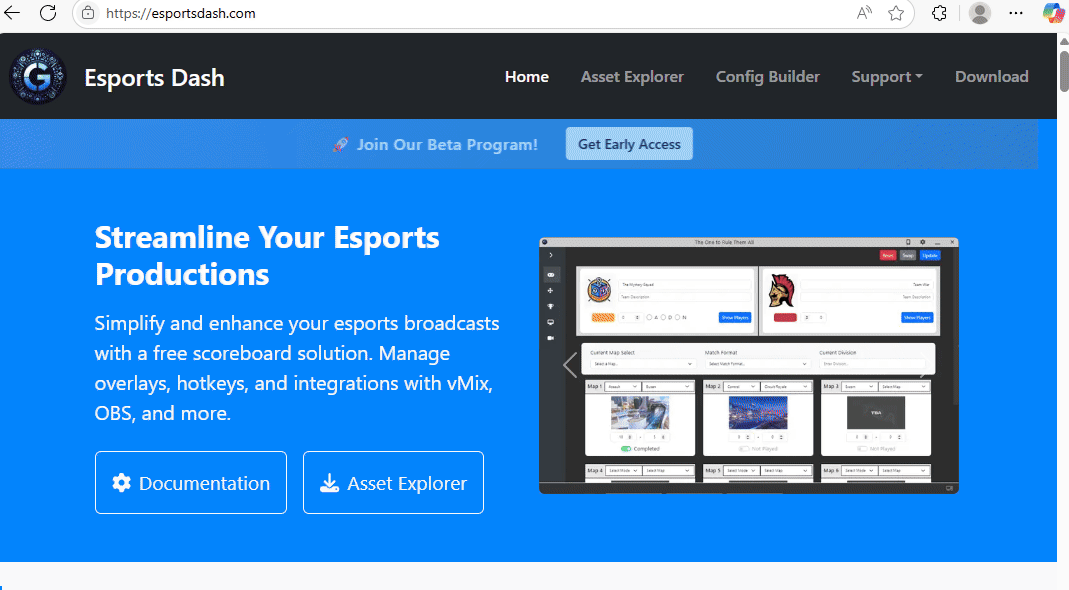Start Read aloud from the address bar

click(x=864, y=13)
